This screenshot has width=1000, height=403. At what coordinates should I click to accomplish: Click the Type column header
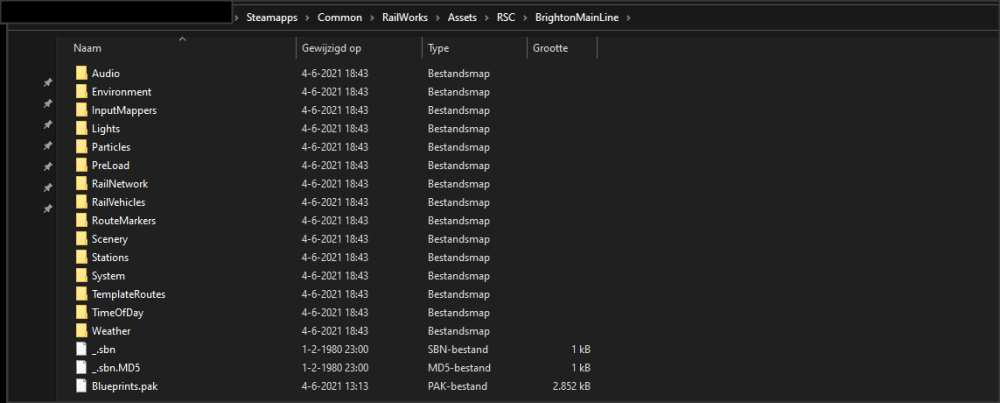(x=438, y=48)
